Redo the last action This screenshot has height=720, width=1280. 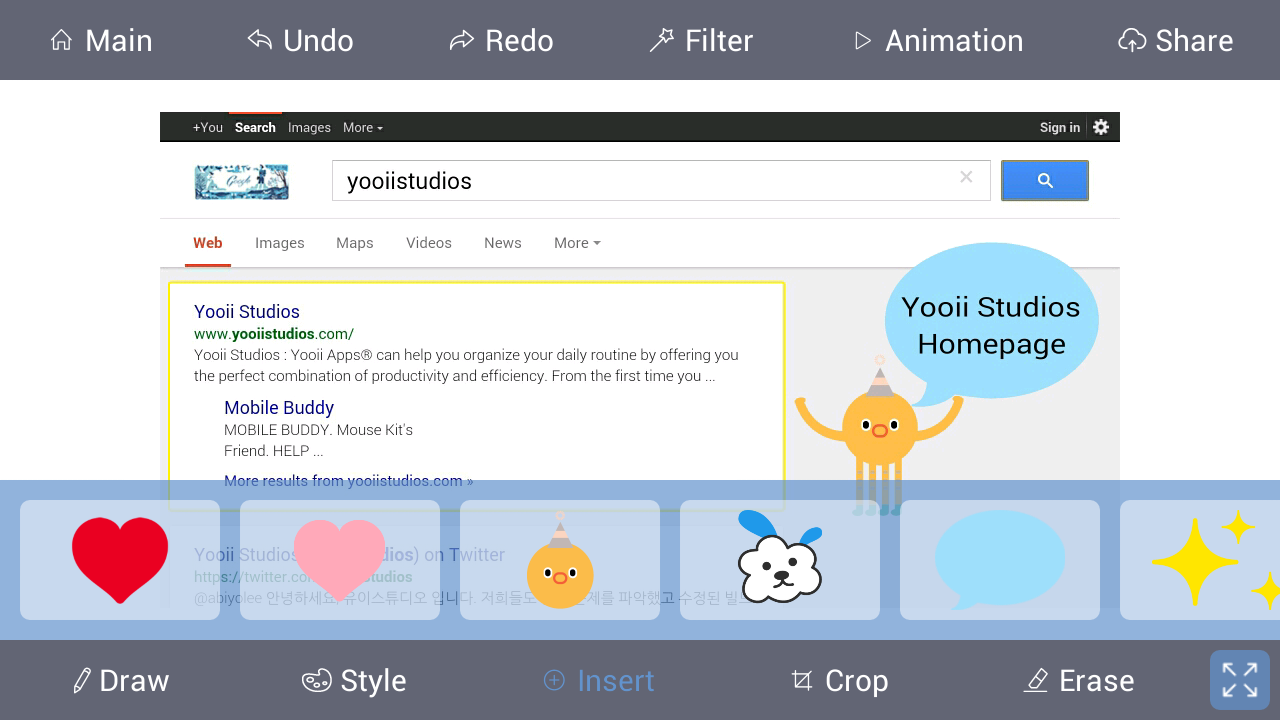tap(501, 40)
